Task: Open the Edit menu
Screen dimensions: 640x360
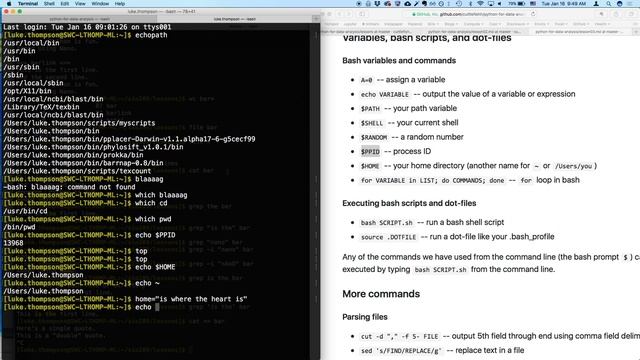Action: point(65,4)
